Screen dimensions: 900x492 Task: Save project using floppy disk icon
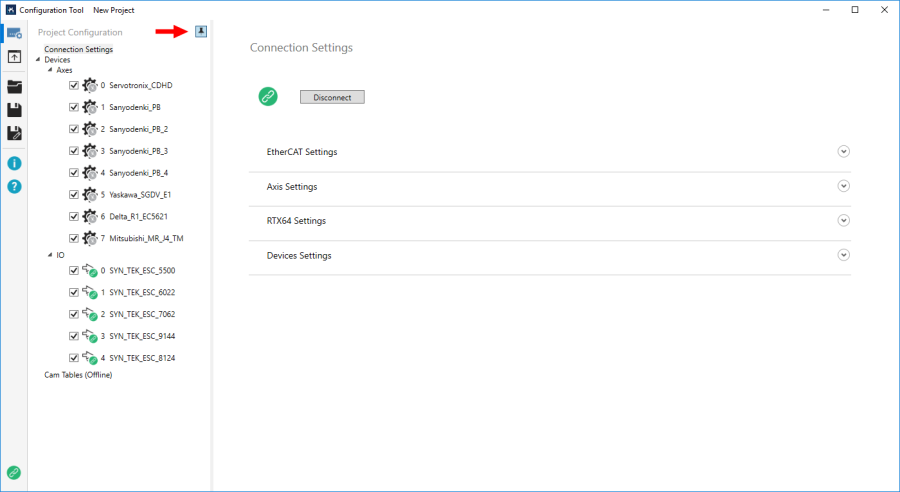(14, 110)
